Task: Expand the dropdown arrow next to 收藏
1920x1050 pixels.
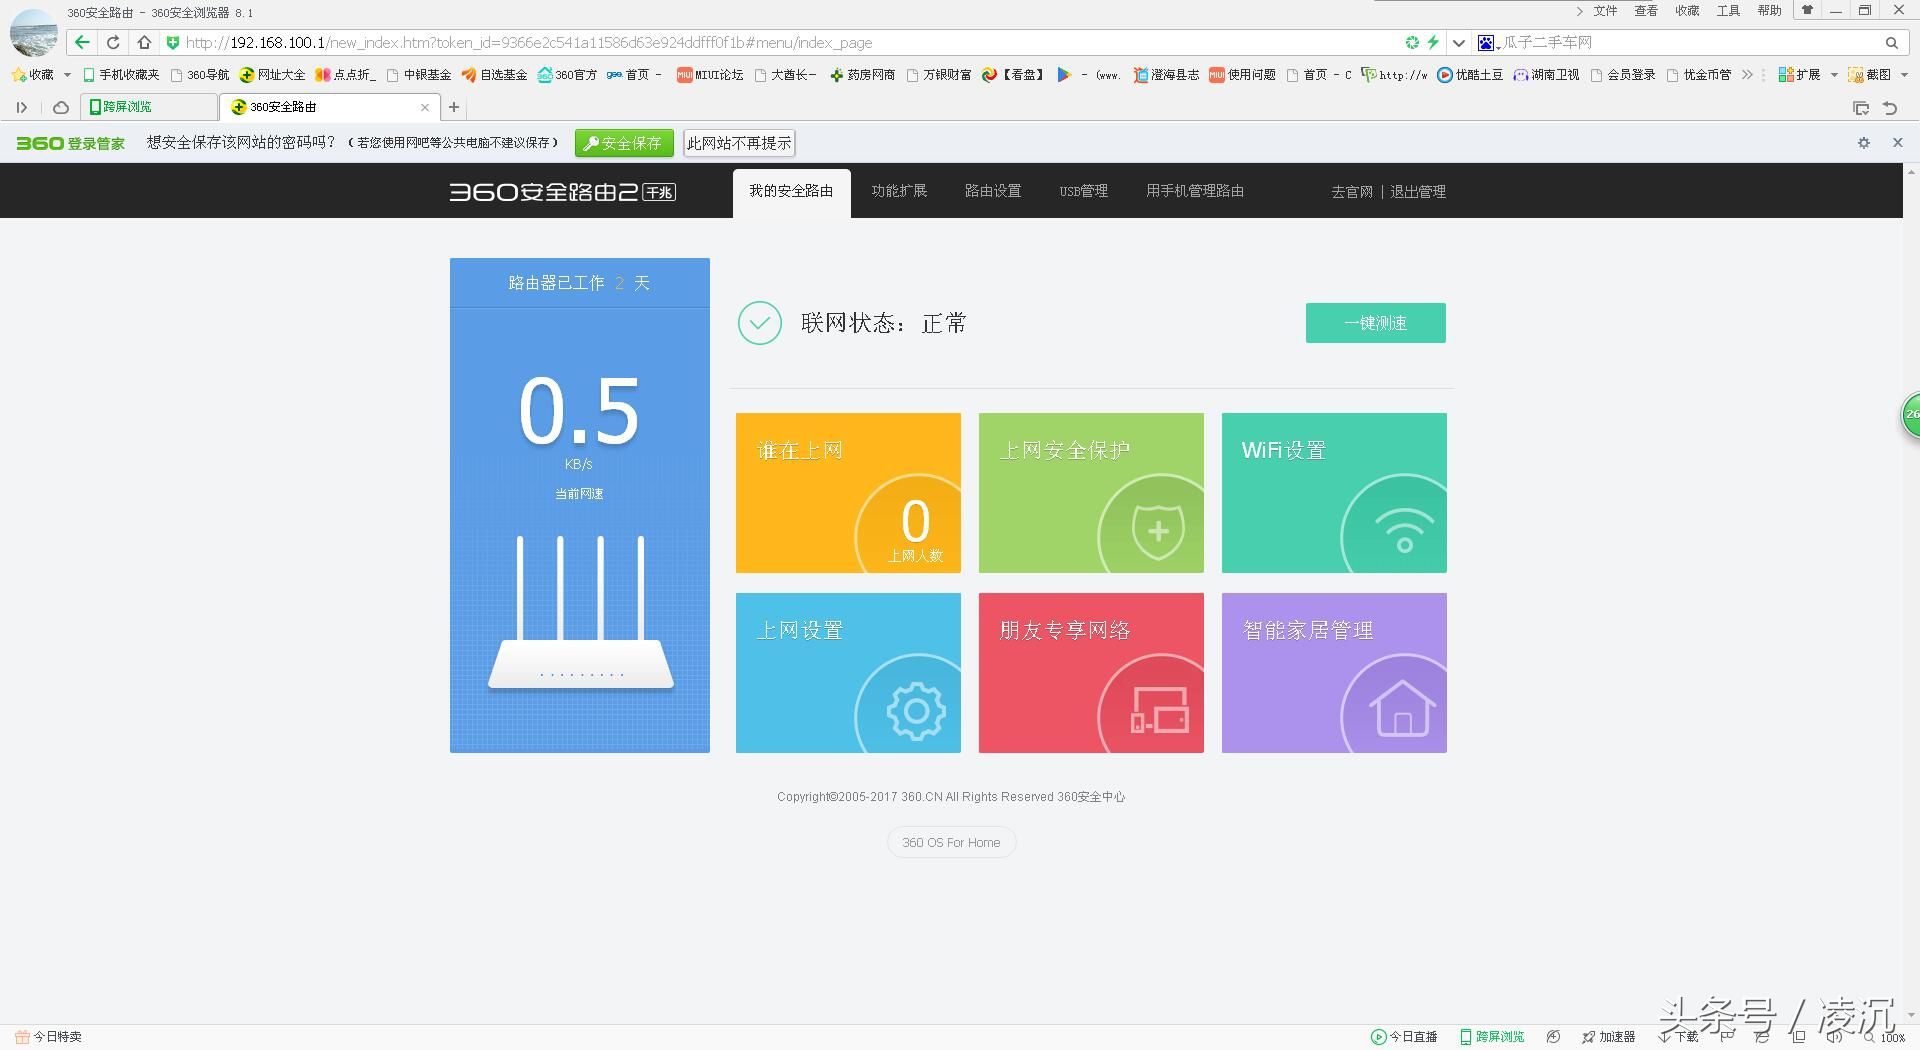Action: (67, 74)
